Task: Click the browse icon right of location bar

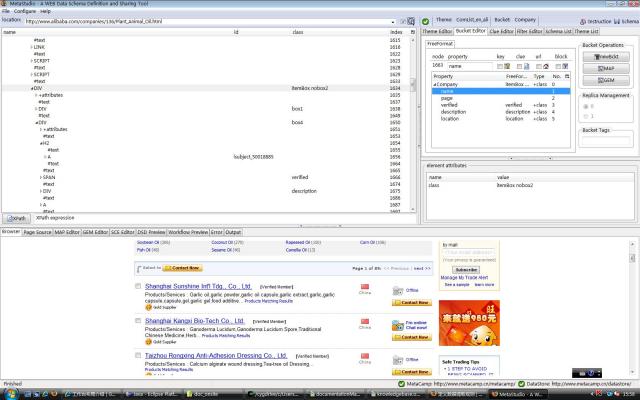Action: pos(411,21)
